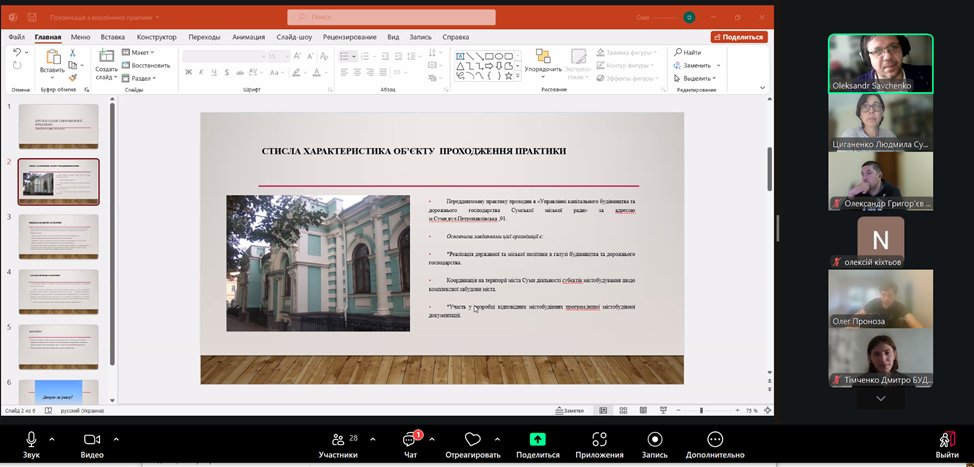Click the Вставить paste clipboard icon
This screenshot has width=974, height=467.
[52, 57]
